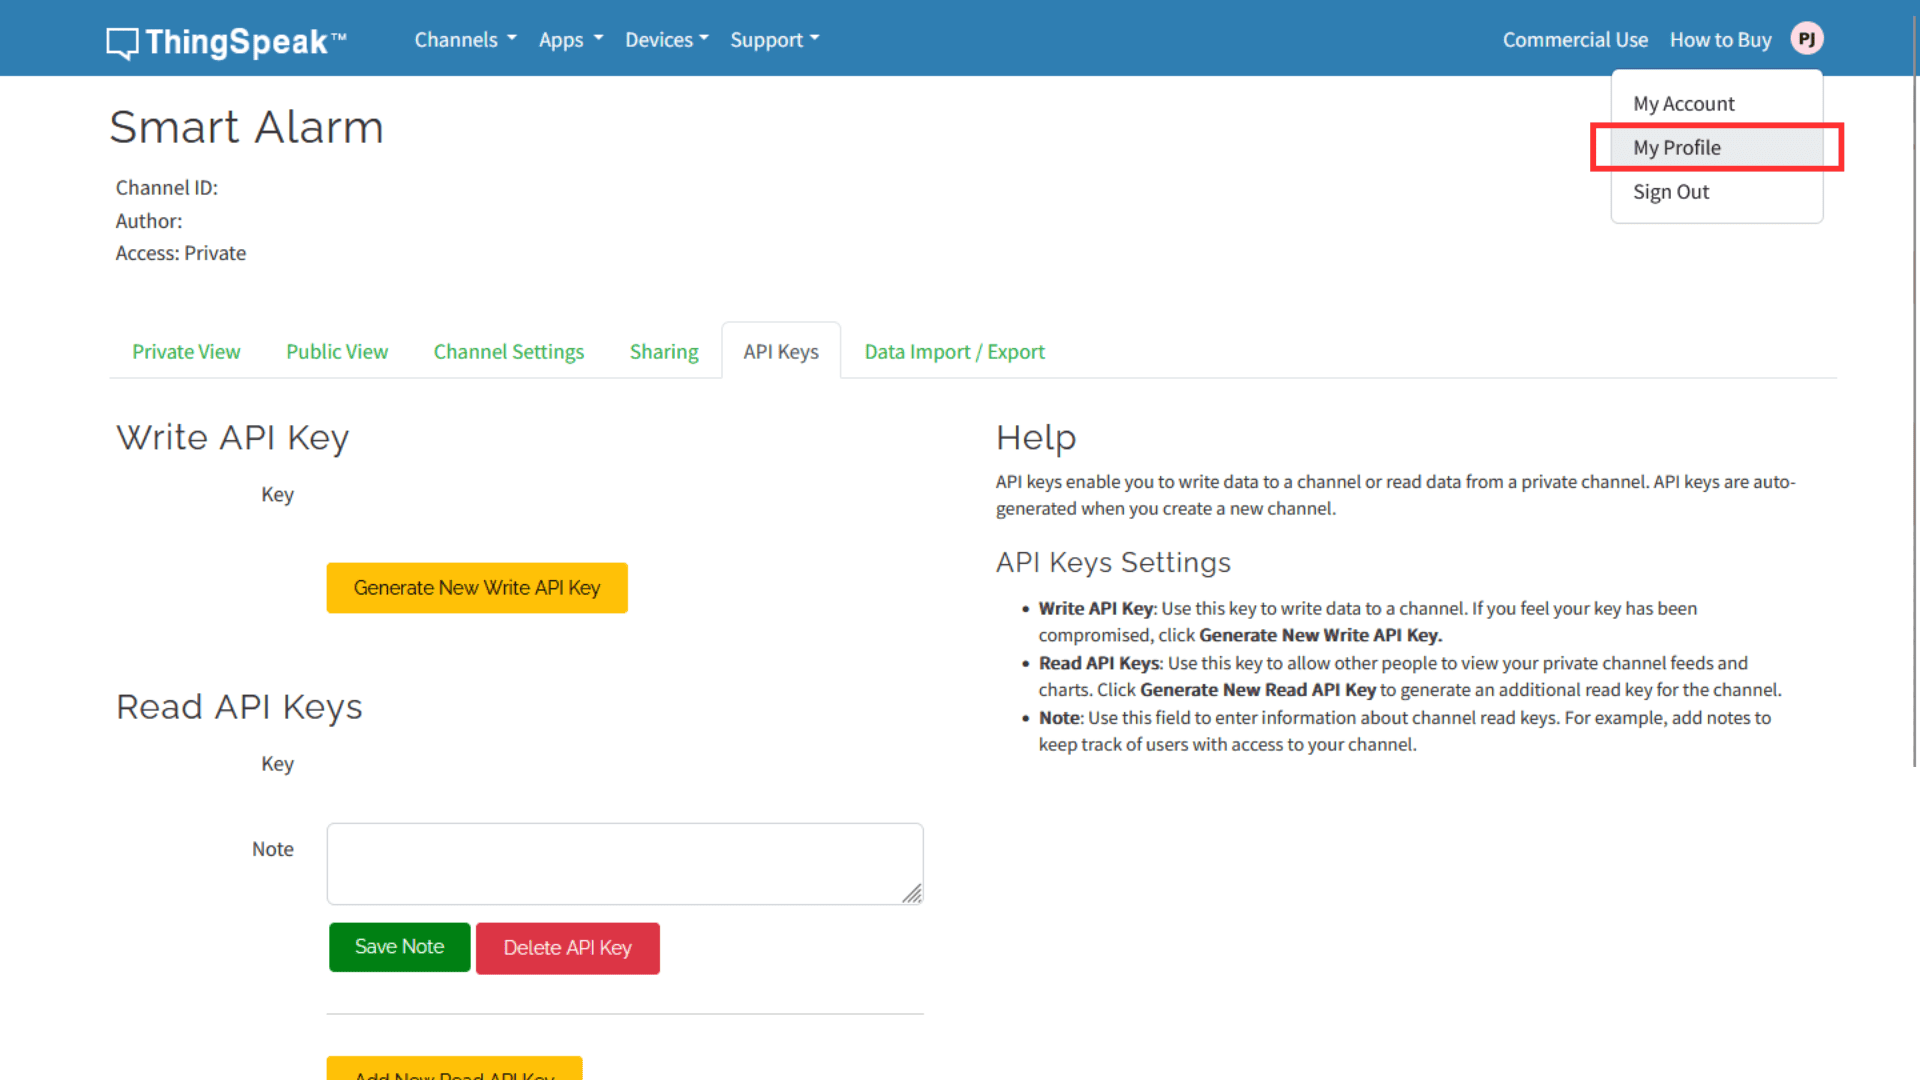1920x1080 pixels.
Task: Click the Key label under Read API Keys
Action: pyautogui.click(x=277, y=764)
